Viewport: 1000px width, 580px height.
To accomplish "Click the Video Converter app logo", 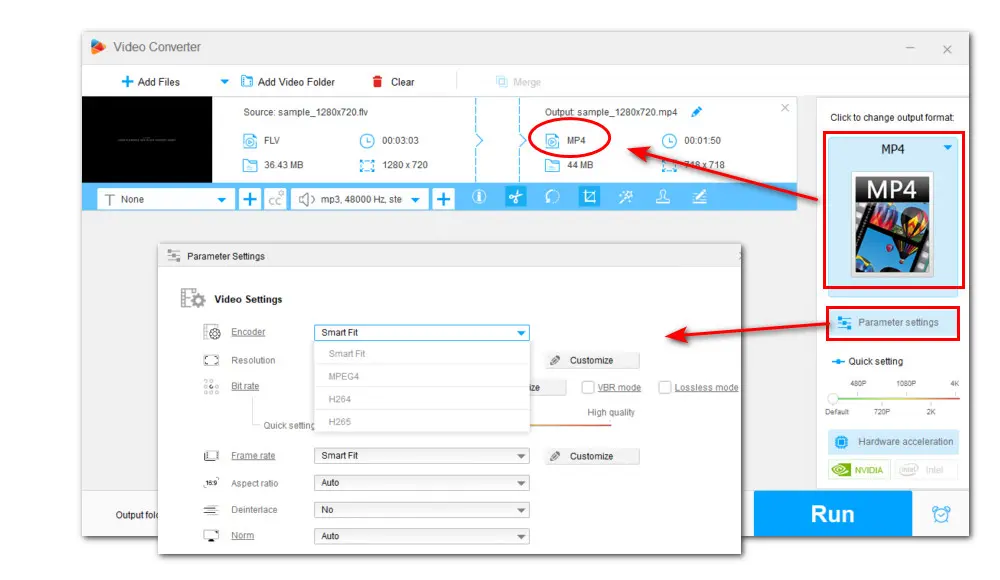I will [98, 47].
